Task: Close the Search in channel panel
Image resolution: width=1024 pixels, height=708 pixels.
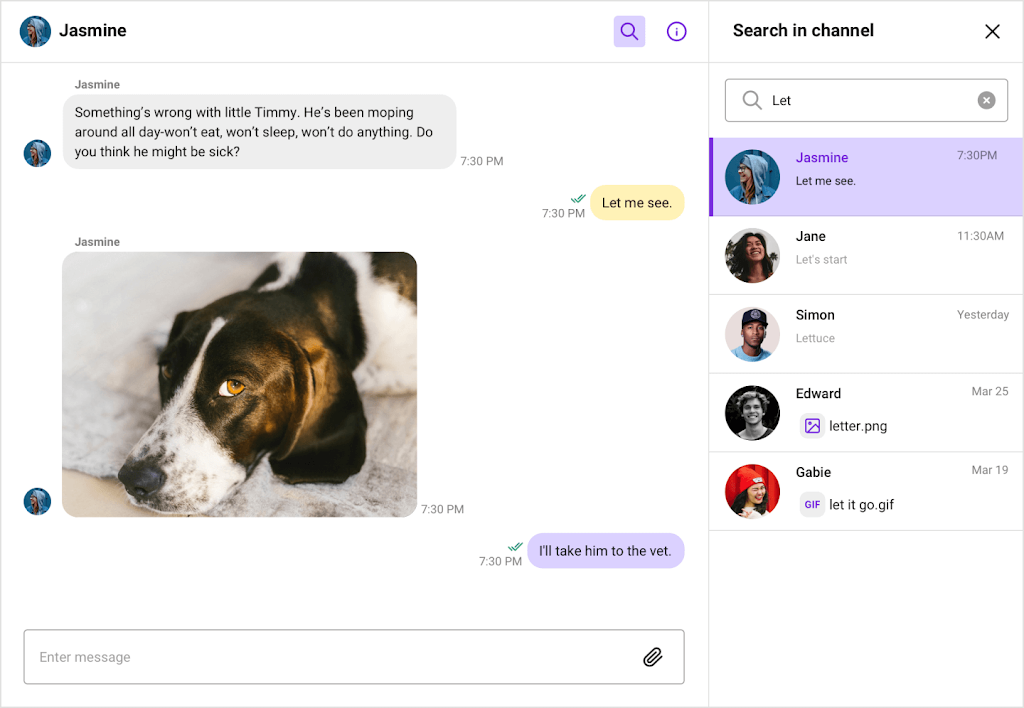Action: (992, 31)
